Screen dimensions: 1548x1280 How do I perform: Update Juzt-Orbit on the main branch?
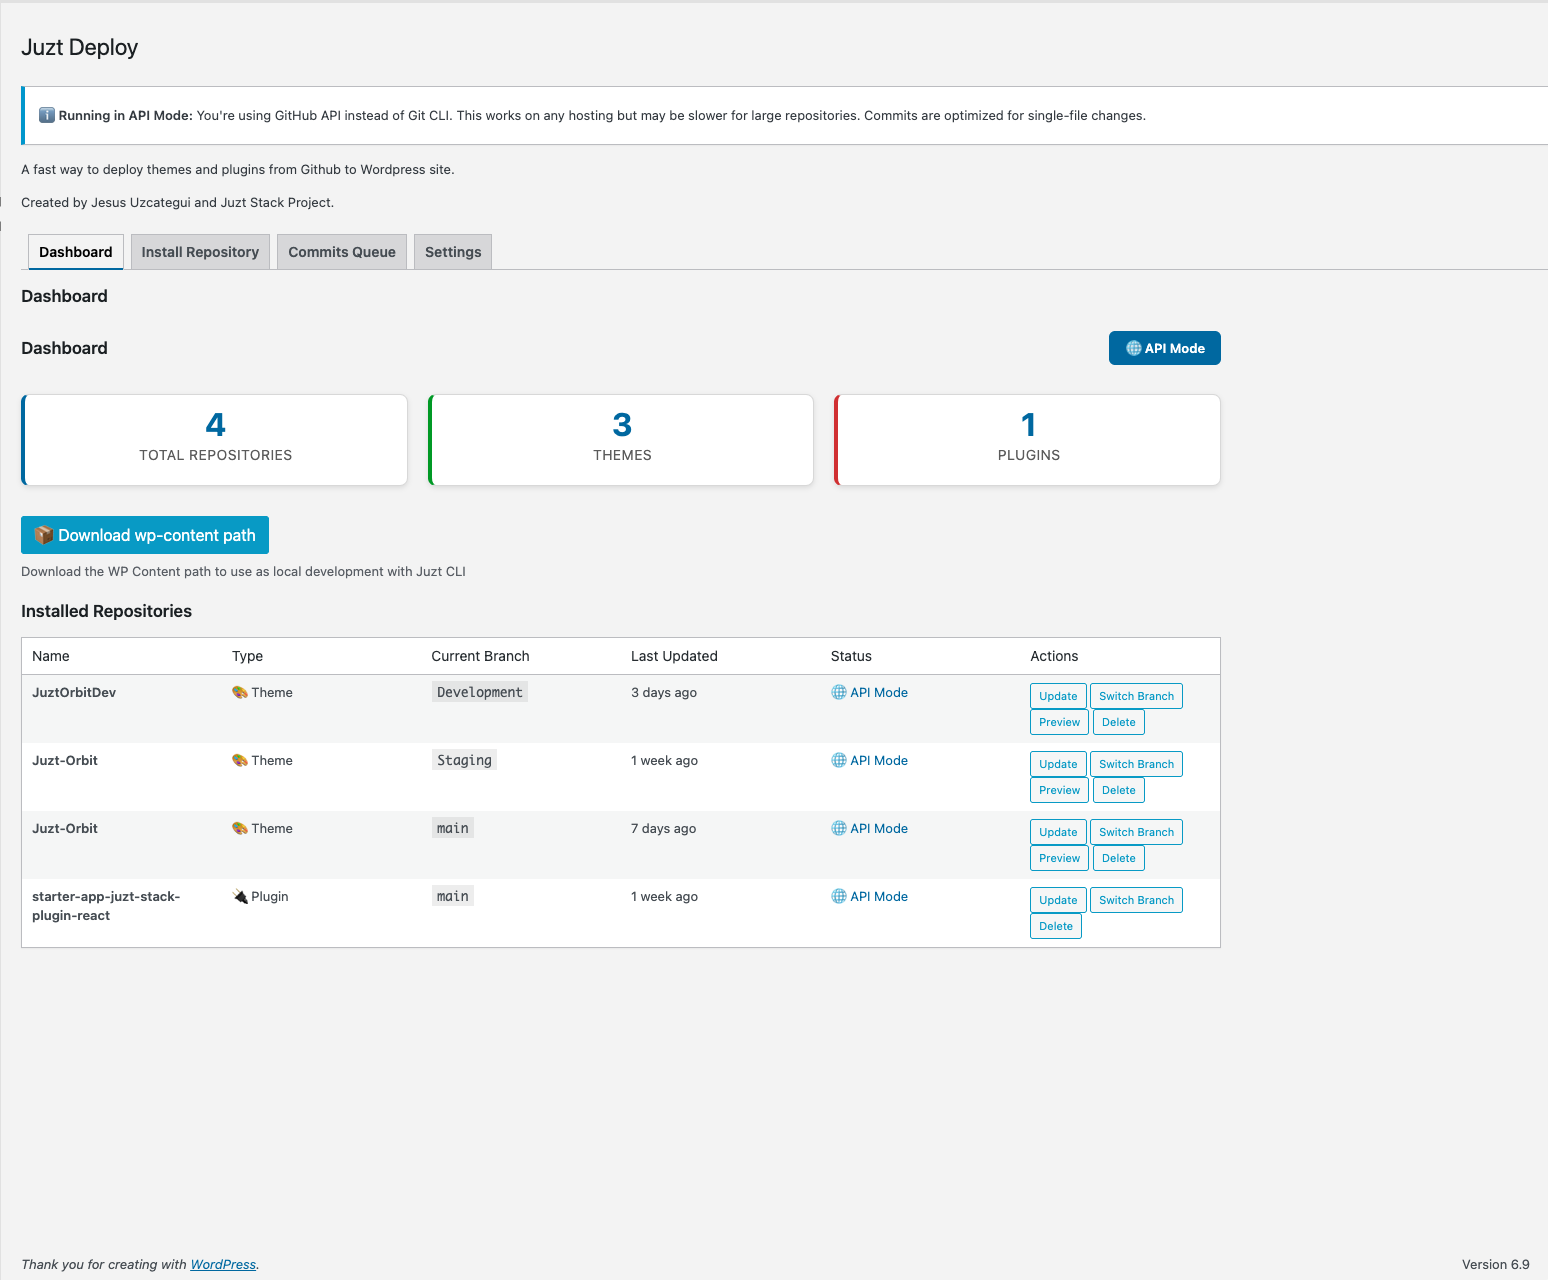(x=1058, y=832)
